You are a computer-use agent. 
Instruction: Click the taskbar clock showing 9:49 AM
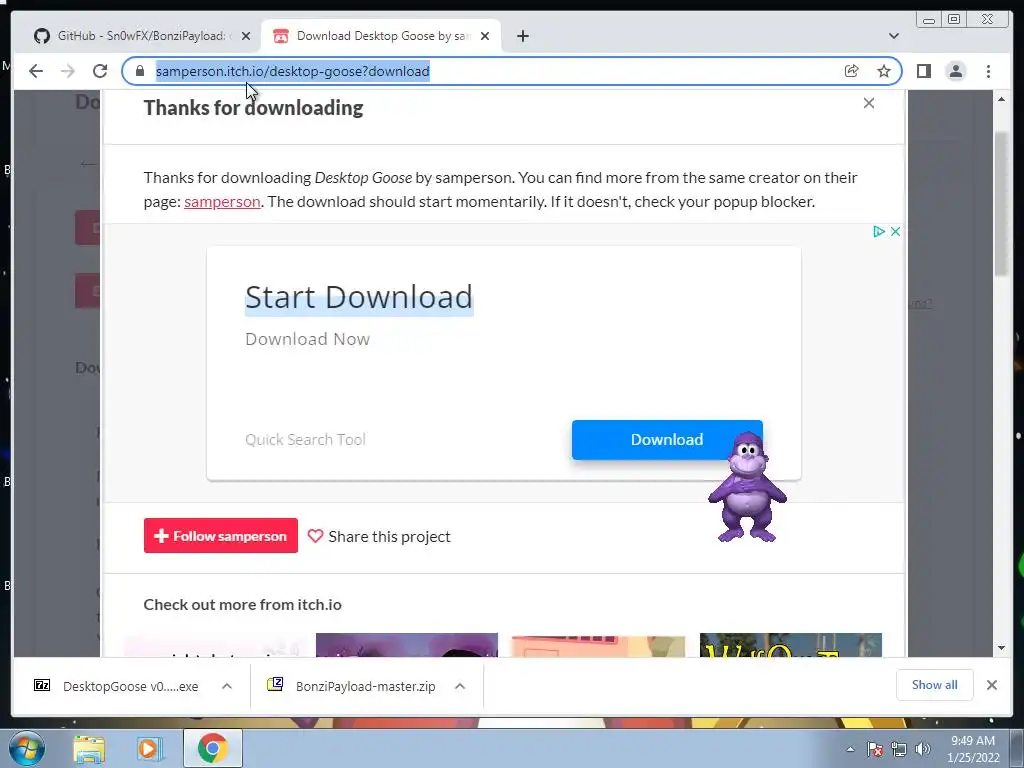[x=973, y=748]
